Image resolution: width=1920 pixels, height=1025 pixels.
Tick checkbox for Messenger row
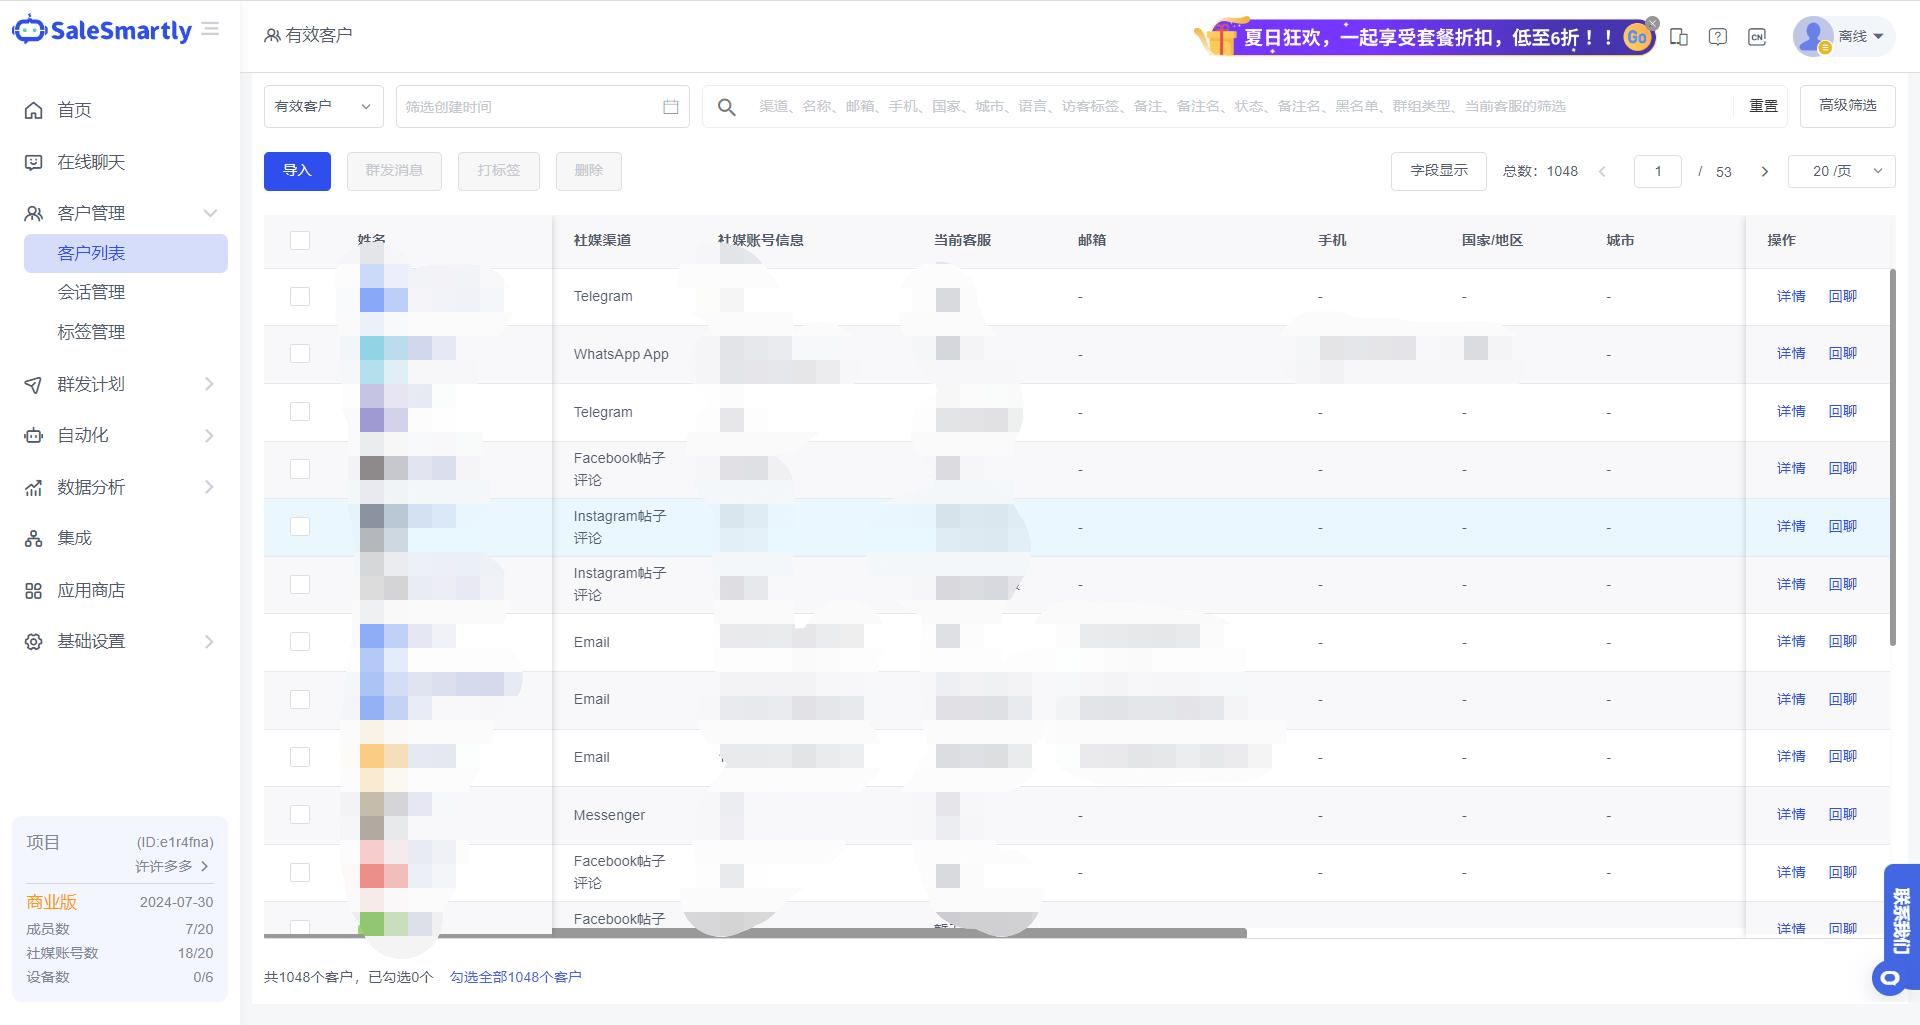300,814
